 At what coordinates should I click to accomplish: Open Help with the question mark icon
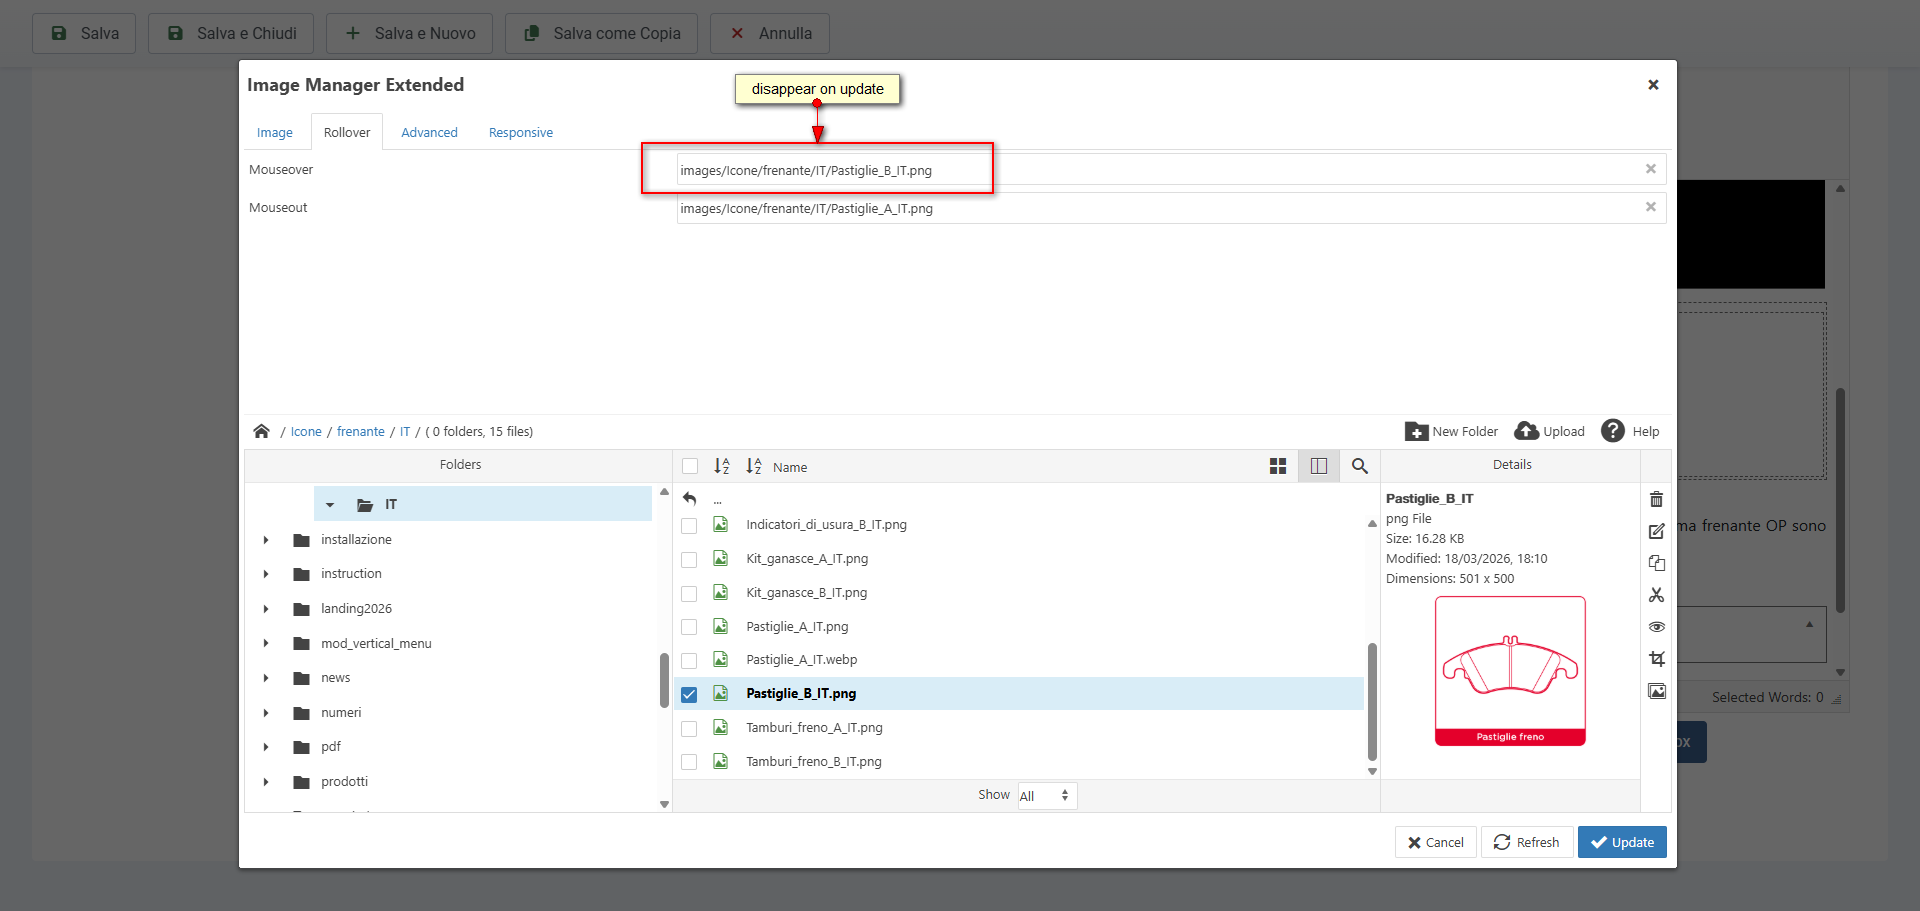tap(1613, 431)
